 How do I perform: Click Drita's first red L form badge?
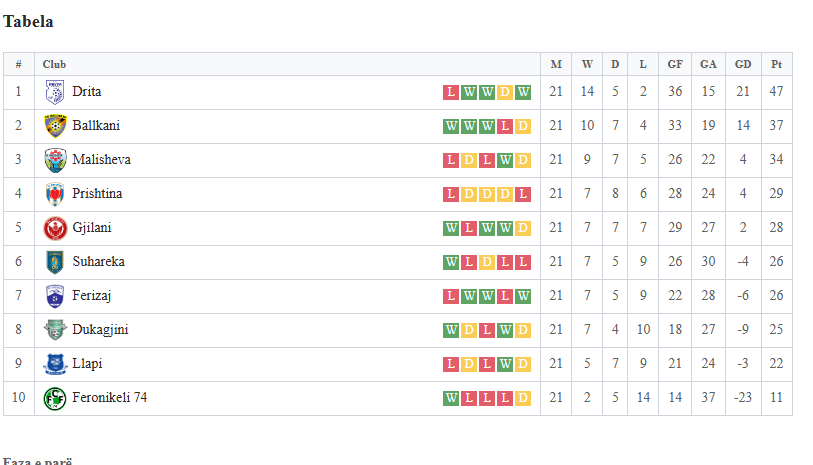[x=451, y=92]
